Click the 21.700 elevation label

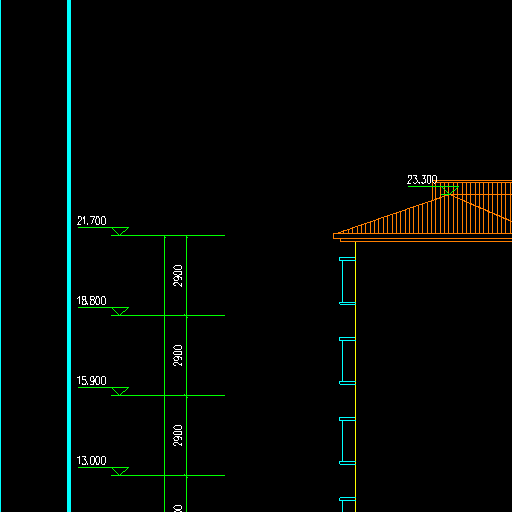pyautogui.click(x=92, y=221)
